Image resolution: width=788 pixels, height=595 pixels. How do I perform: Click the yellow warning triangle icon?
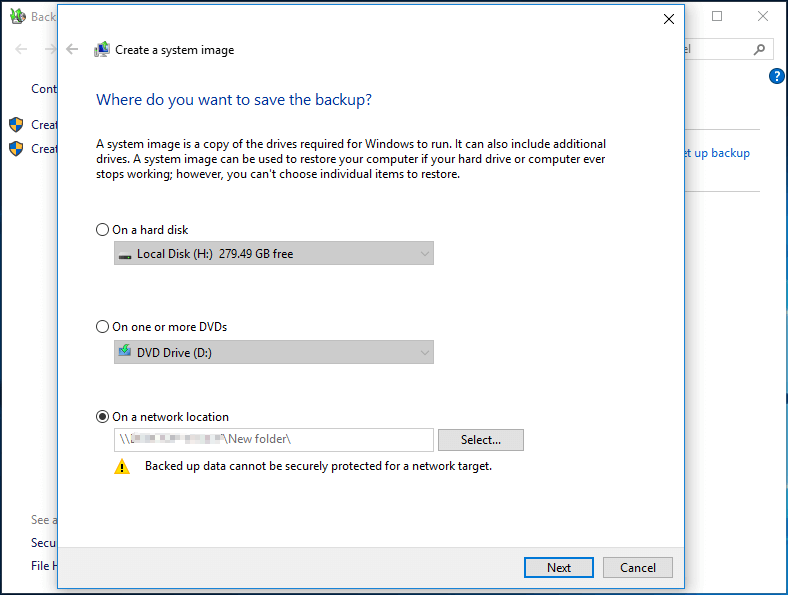point(122,466)
